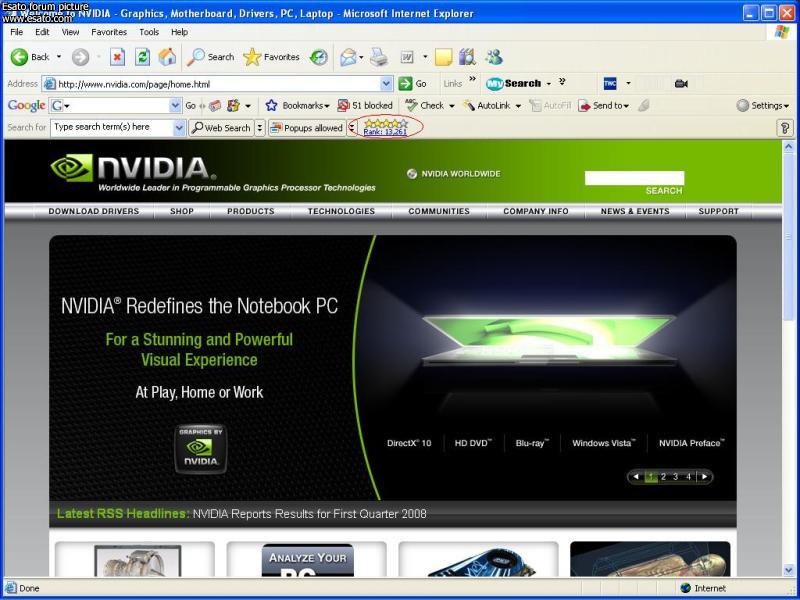
Task: Click the camera icon on the Links bar
Action: pyautogui.click(x=681, y=84)
